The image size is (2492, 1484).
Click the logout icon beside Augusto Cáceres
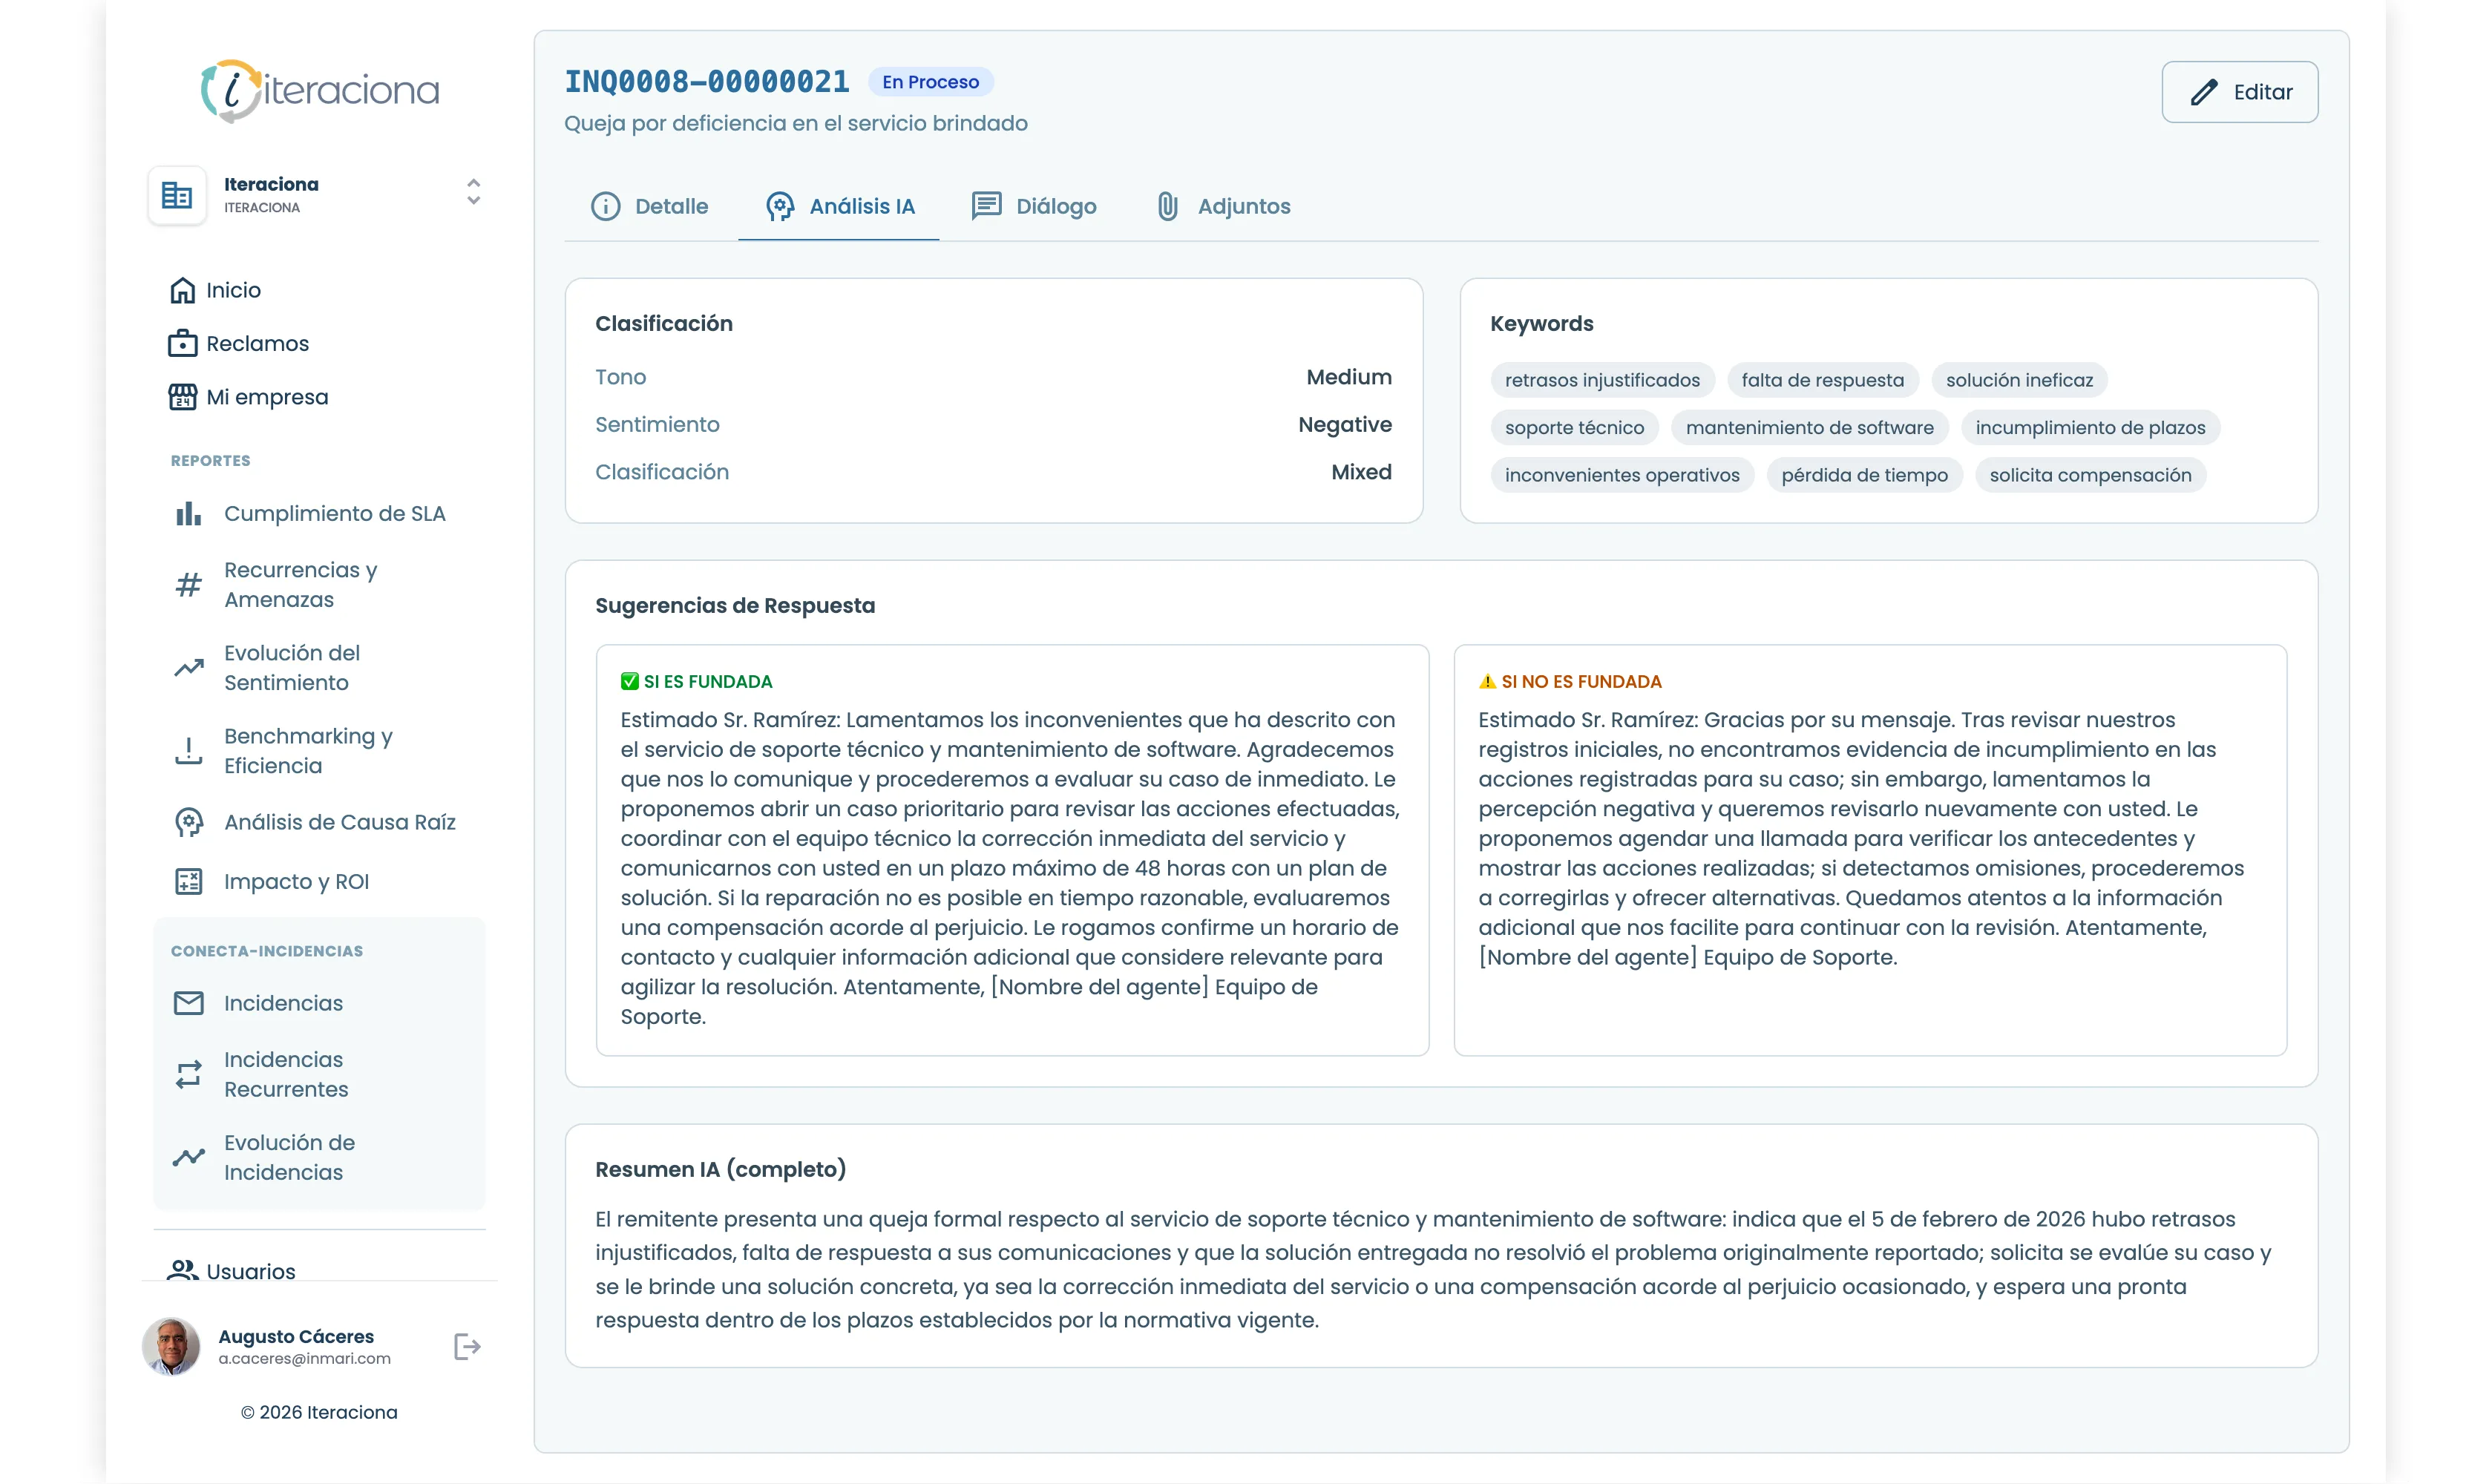pos(466,1346)
